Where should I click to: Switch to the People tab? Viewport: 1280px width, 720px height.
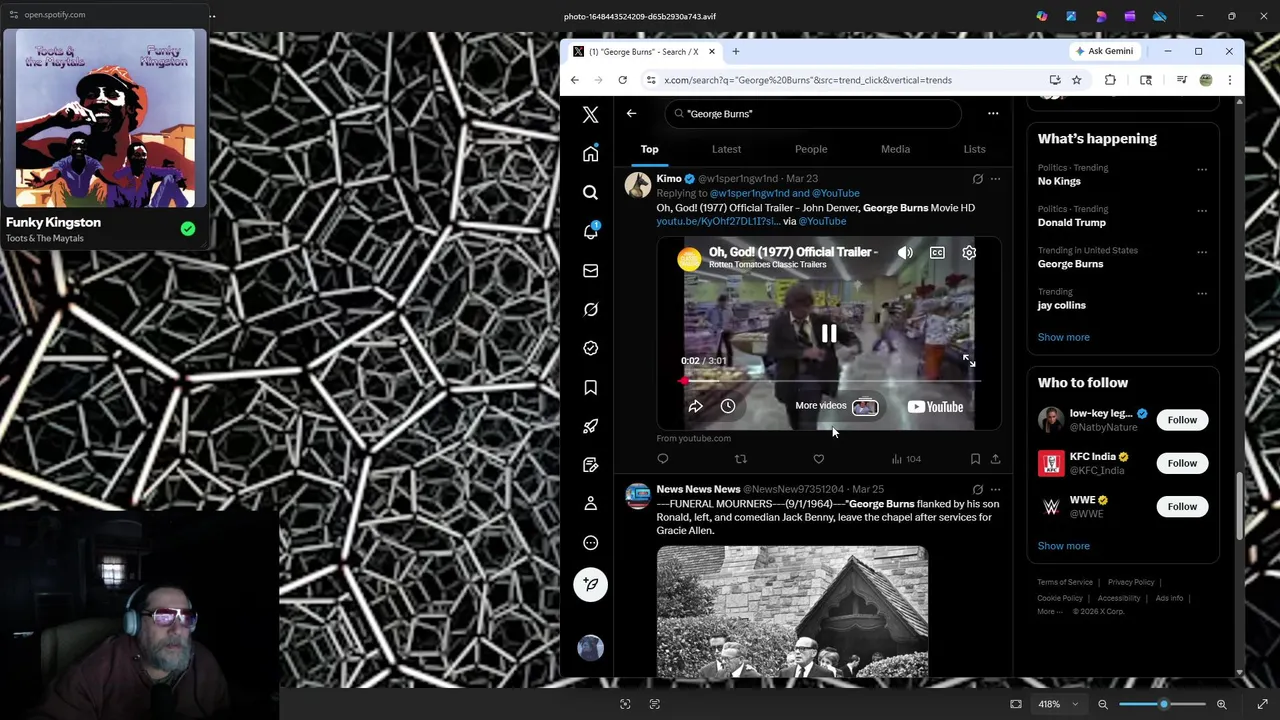click(x=811, y=149)
